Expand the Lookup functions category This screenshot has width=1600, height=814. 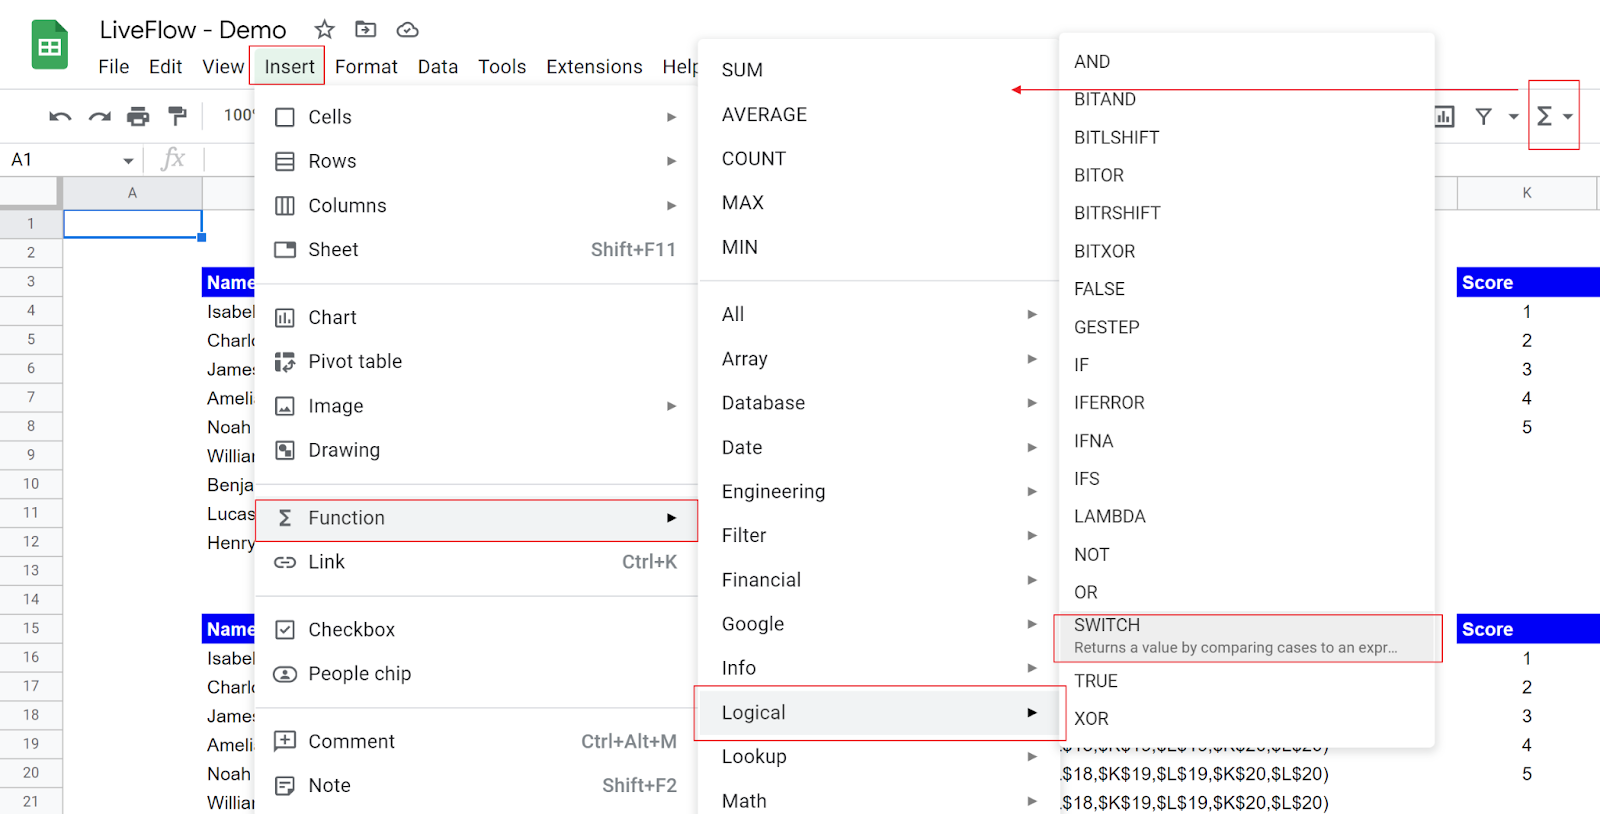(x=878, y=757)
